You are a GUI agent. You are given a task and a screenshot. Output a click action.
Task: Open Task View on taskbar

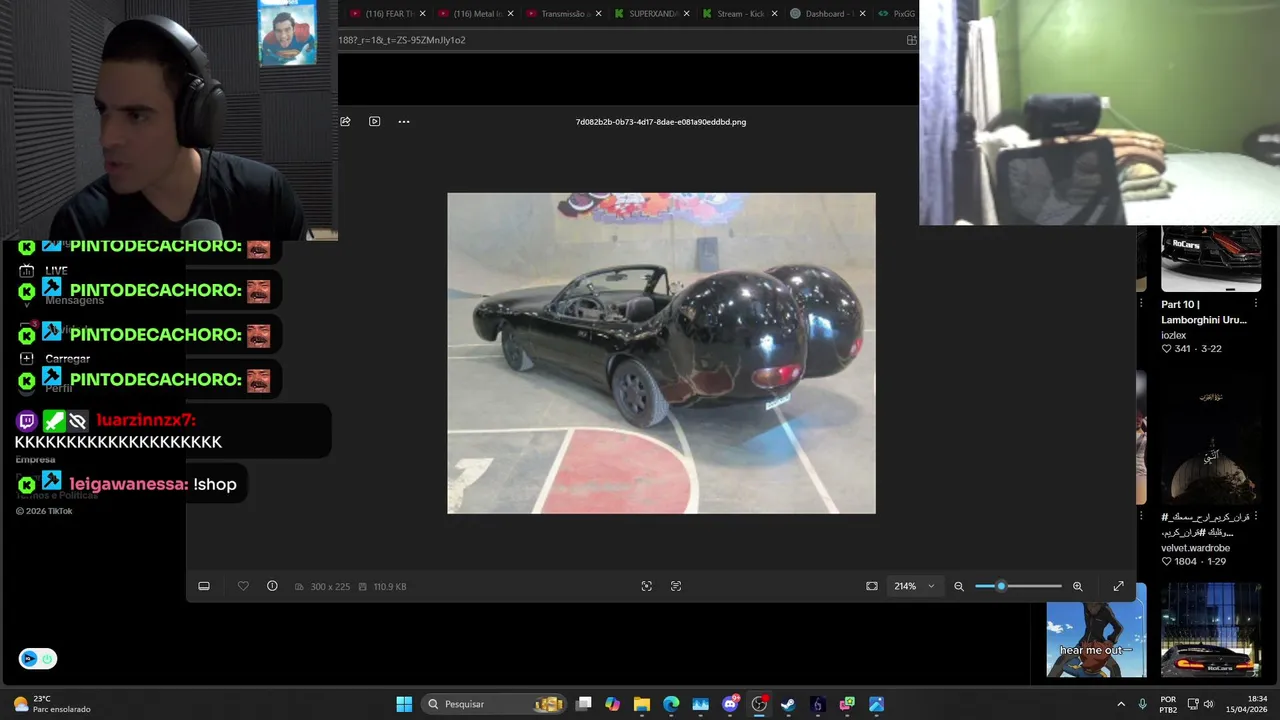click(x=584, y=704)
